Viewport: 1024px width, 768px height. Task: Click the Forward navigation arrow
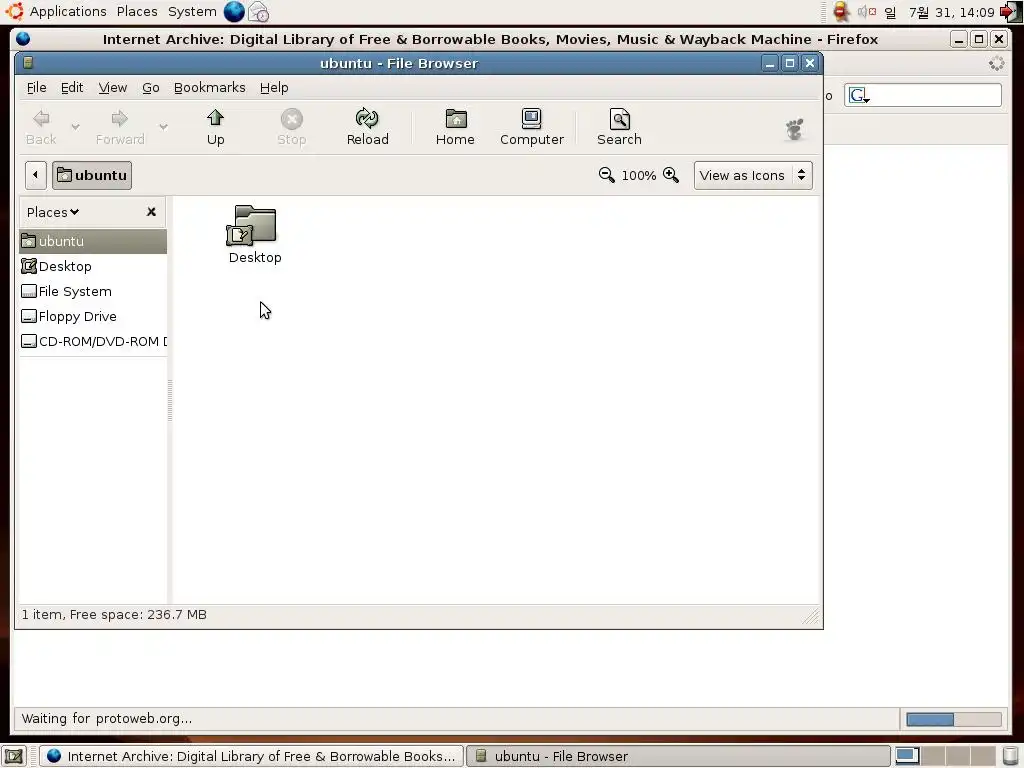pos(120,127)
